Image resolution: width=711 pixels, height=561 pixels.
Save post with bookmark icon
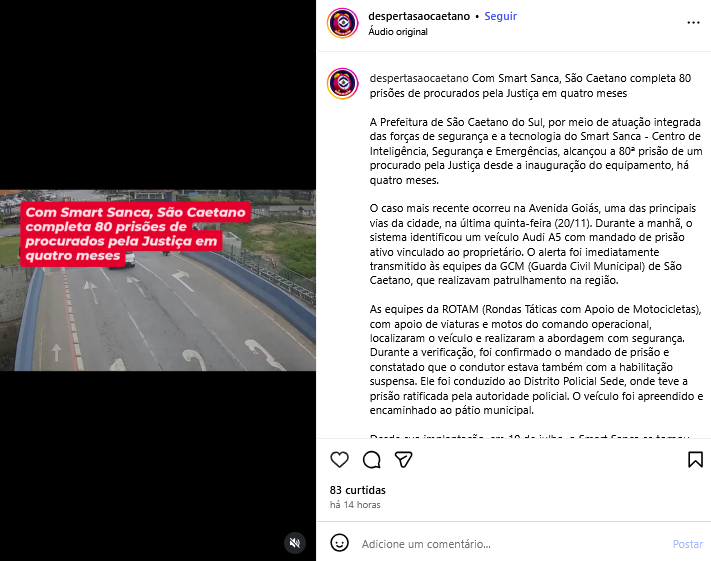pyautogui.click(x=695, y=459)
